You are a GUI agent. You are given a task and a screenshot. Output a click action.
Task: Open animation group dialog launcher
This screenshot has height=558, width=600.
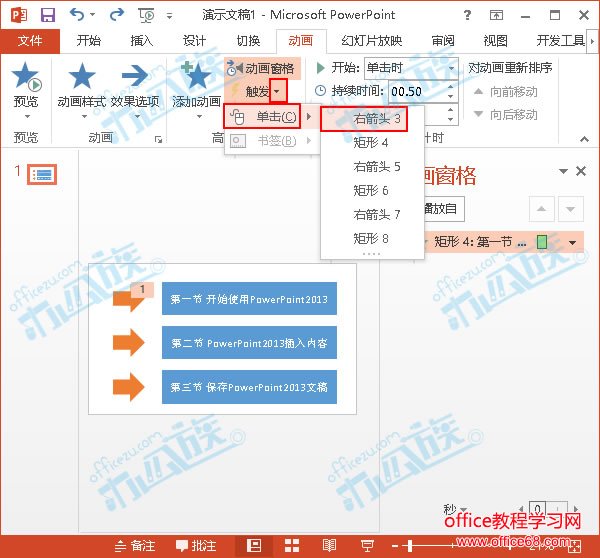pyautogui.click(x=158, y=140)
